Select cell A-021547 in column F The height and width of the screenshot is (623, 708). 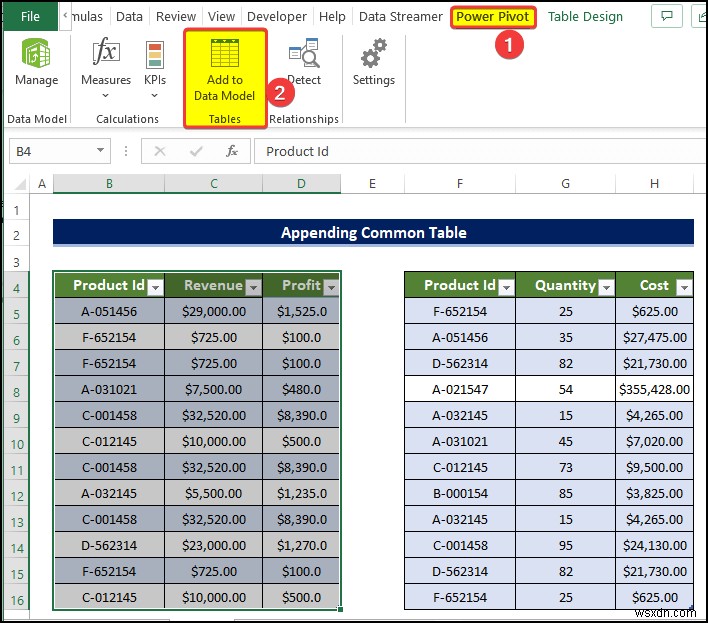click(460, 389)
